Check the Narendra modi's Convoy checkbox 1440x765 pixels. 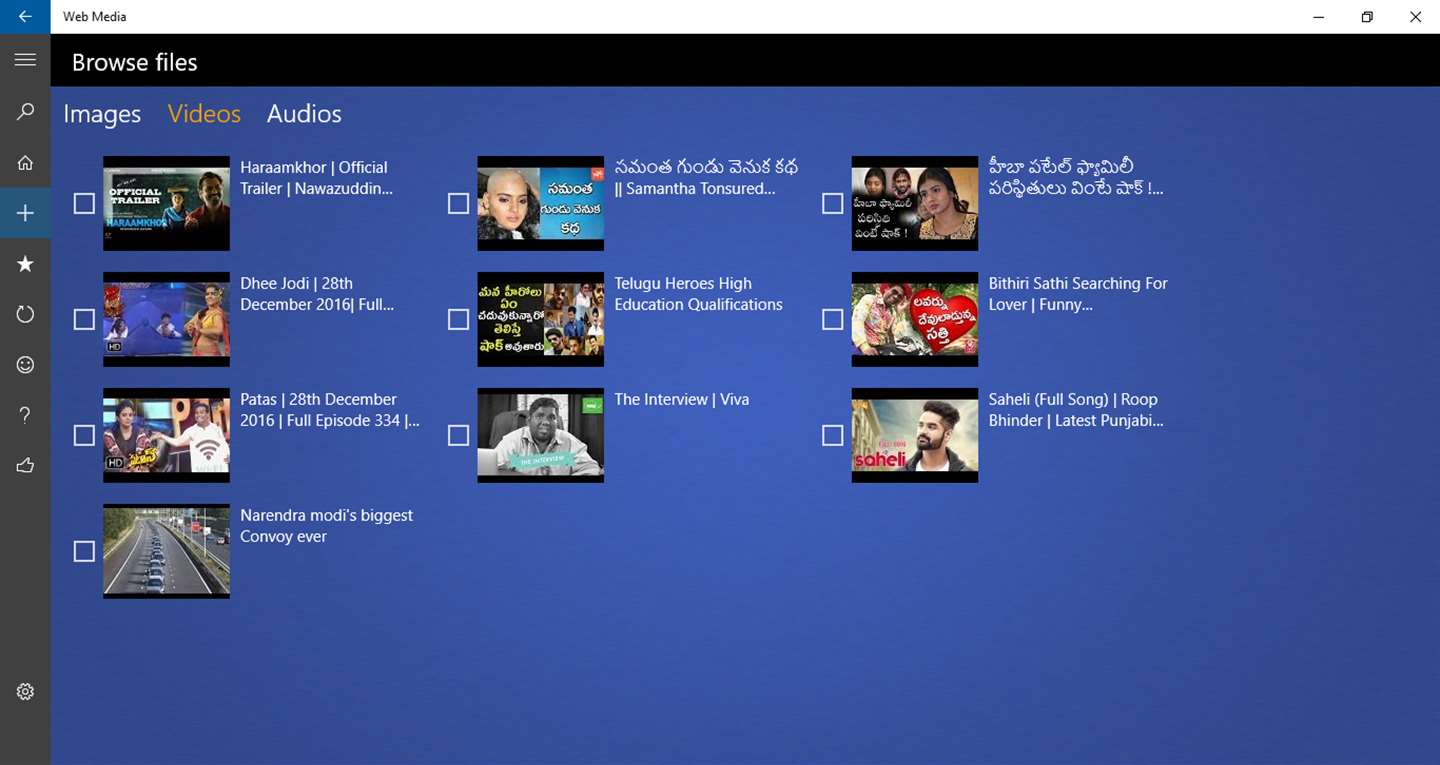click(84, 551)
